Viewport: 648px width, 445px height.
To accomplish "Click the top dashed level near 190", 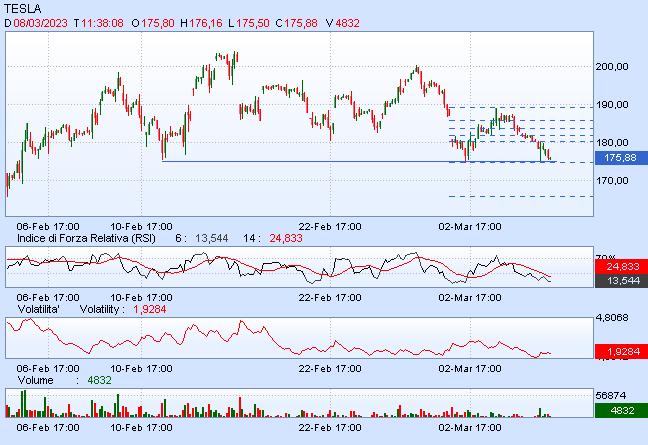I will [x=521, y=107].
